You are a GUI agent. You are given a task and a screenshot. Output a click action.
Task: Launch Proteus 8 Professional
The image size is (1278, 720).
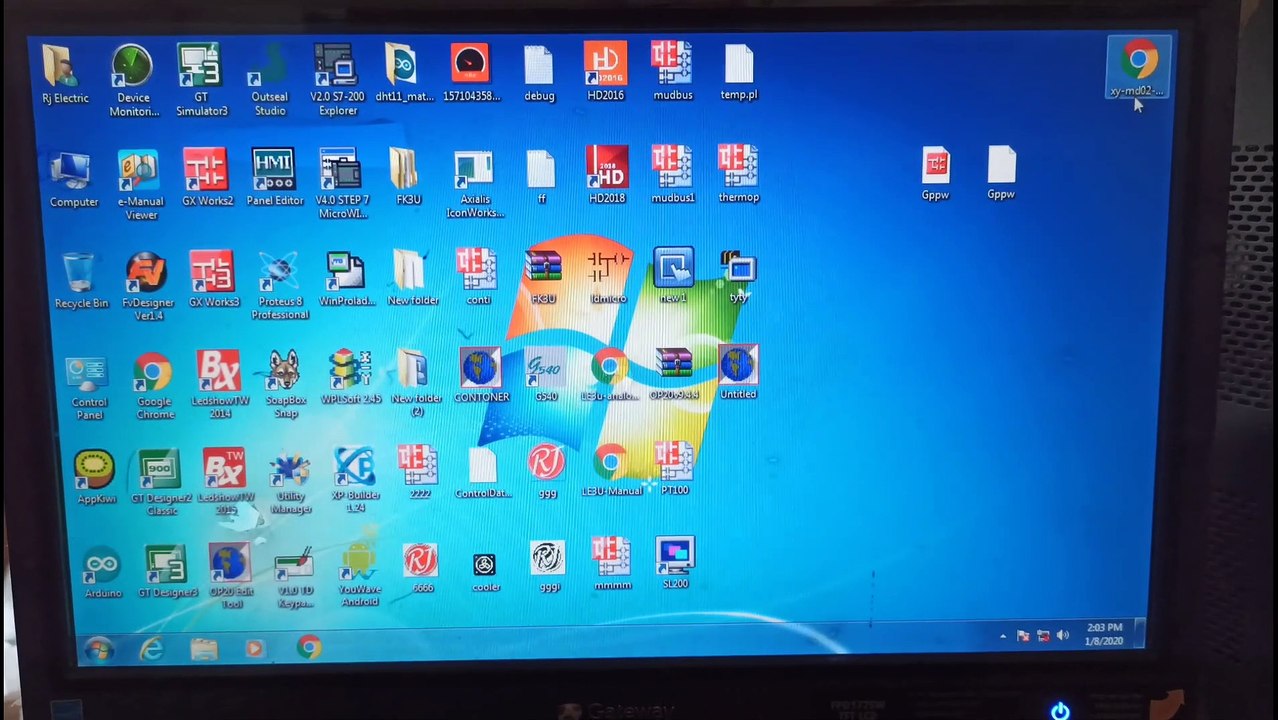pyautogui.click(x=279, y=285)
